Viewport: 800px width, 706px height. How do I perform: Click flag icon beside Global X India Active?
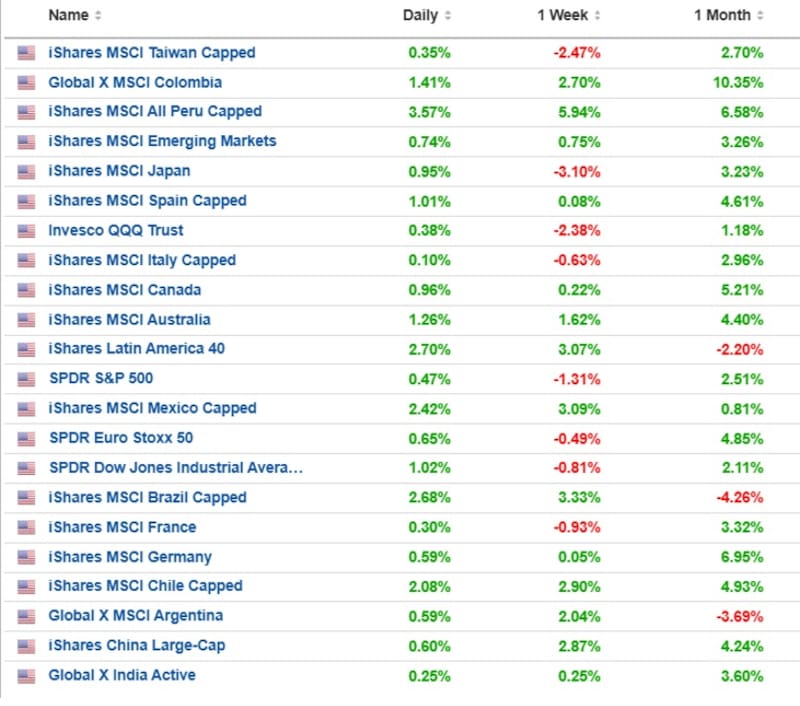coord(26,676)
